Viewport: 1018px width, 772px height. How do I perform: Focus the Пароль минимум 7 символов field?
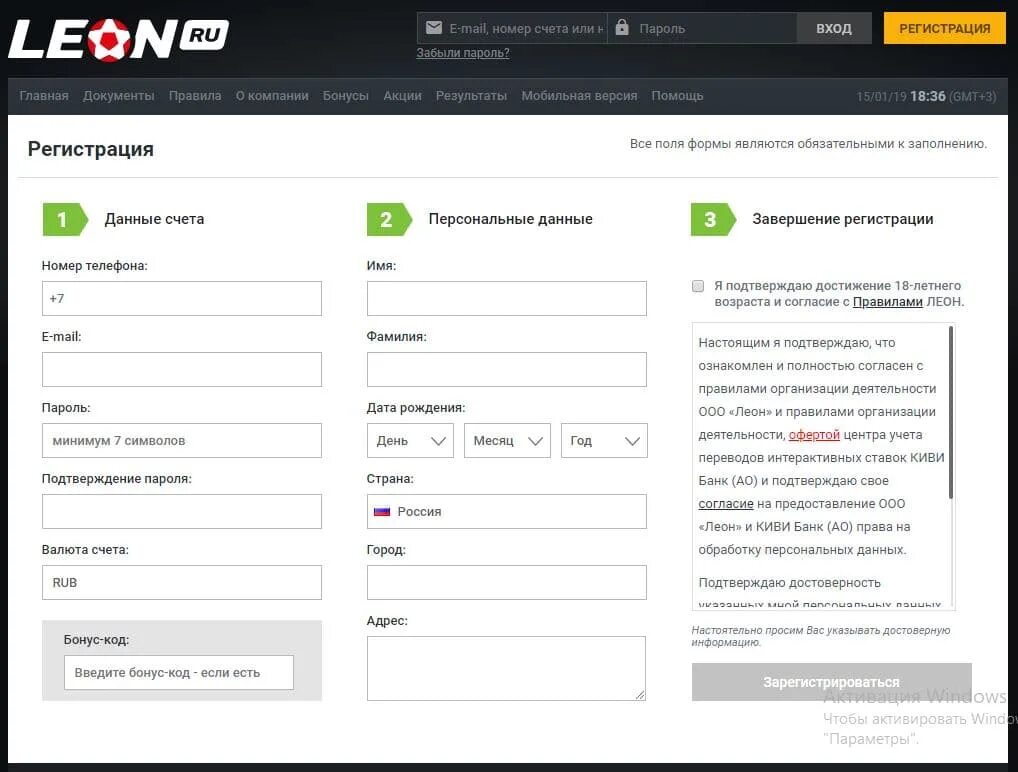(182, 440)
